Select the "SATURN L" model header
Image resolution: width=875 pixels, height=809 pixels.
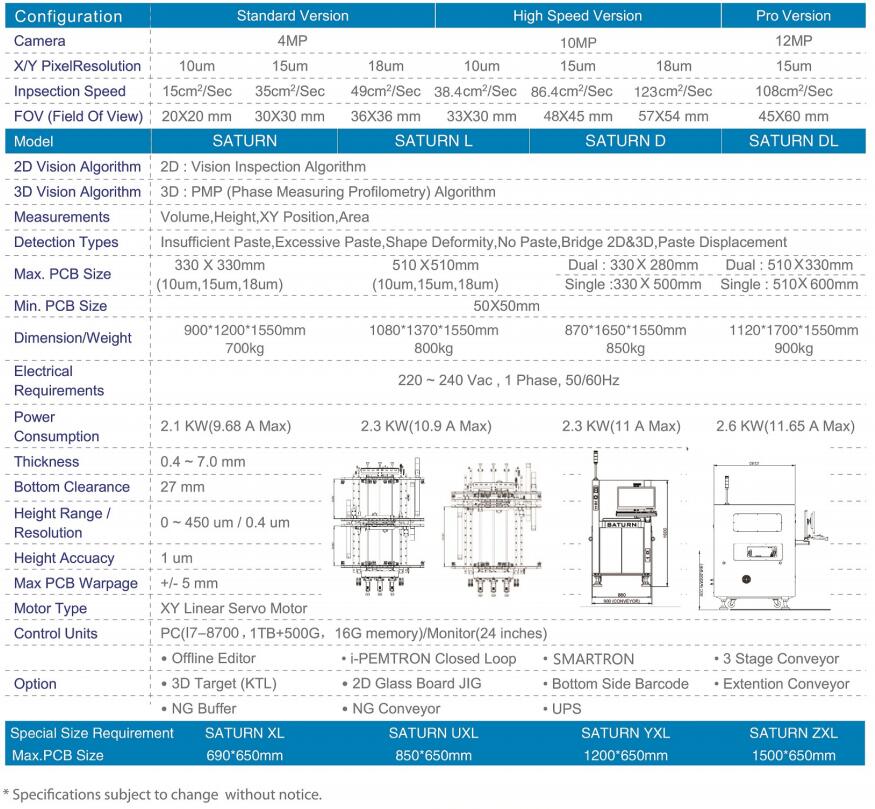click(x=434, y=141)
